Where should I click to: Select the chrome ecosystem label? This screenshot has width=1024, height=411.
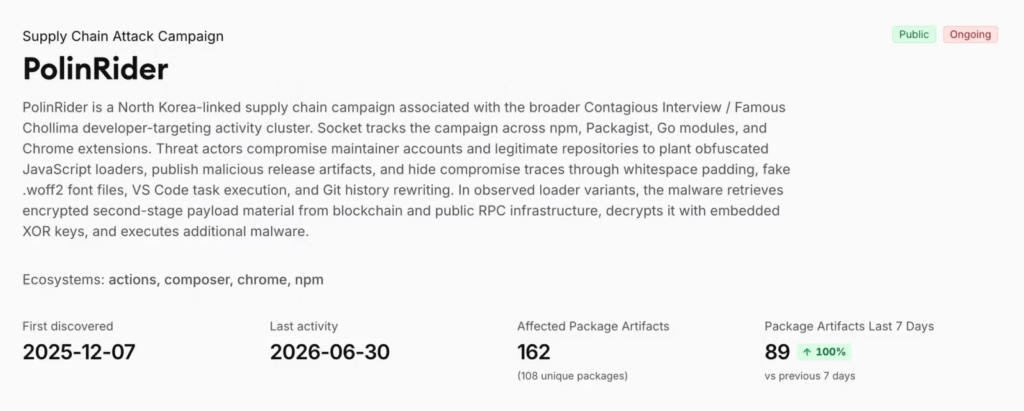[x=262, y=280]
